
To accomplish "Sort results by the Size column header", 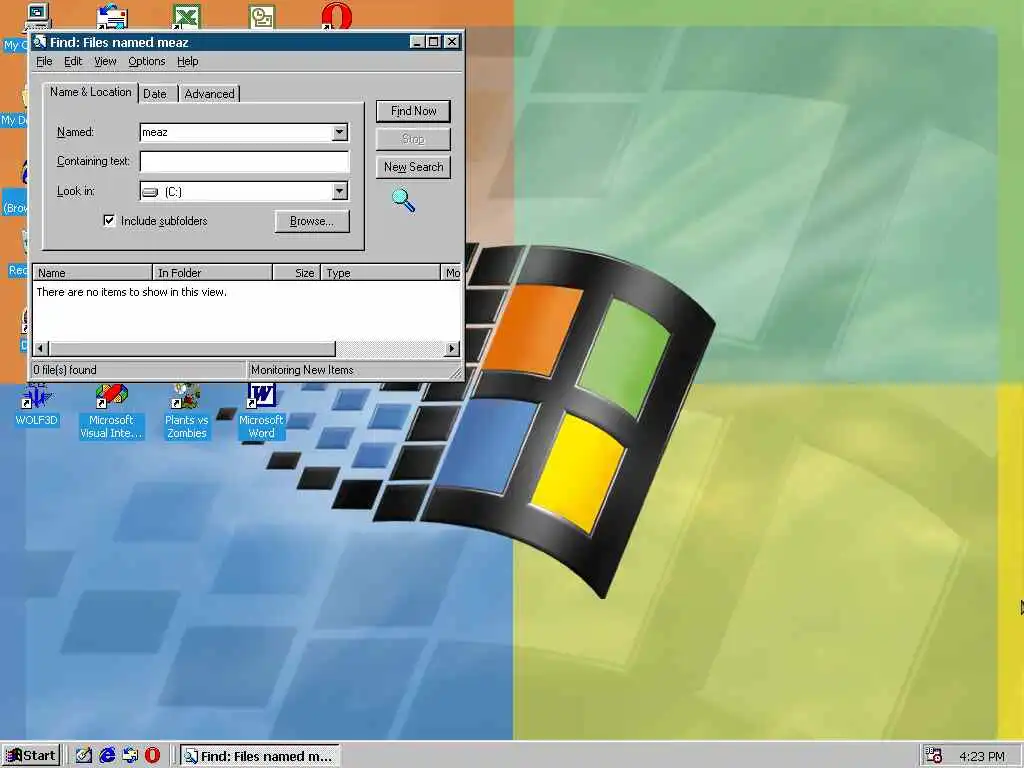I will 296,272.
